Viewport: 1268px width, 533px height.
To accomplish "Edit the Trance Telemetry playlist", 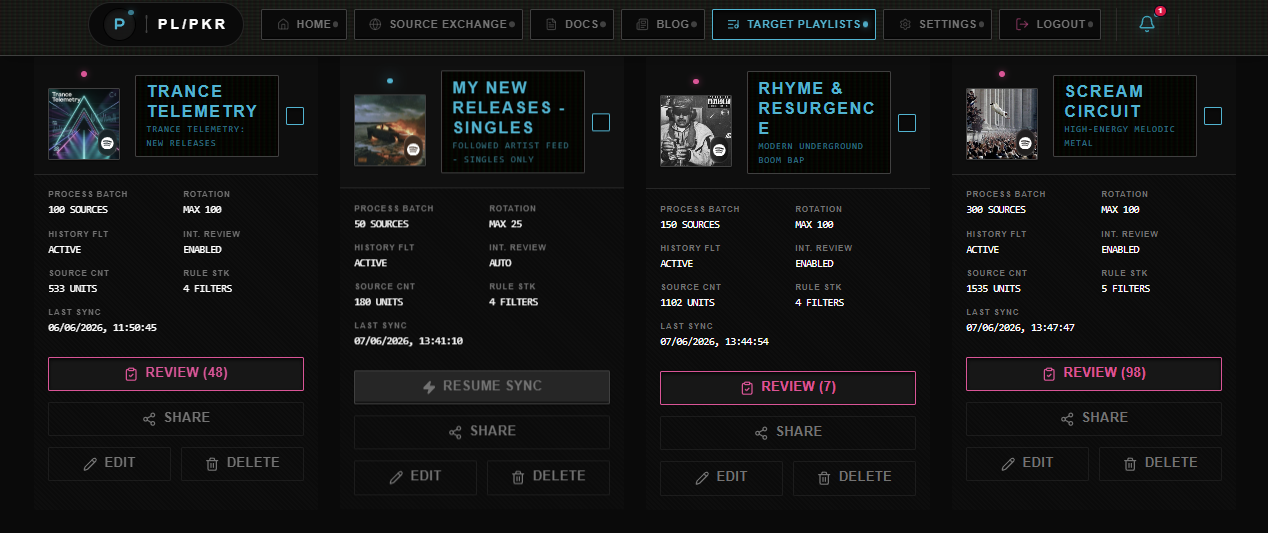I will point(109,464).
